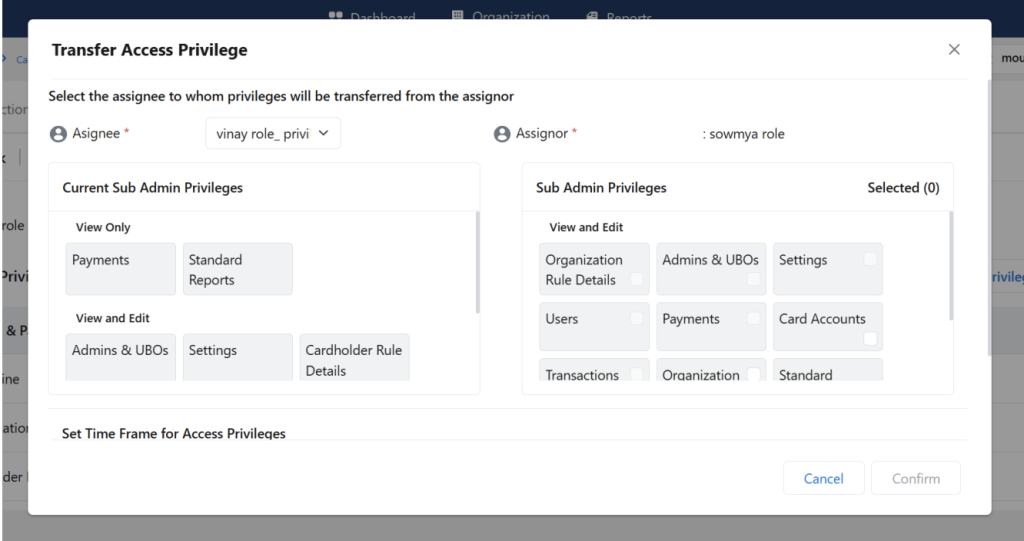Click the Assignor person icon
The image size is (1024, 541).
(x=502, y=134)
